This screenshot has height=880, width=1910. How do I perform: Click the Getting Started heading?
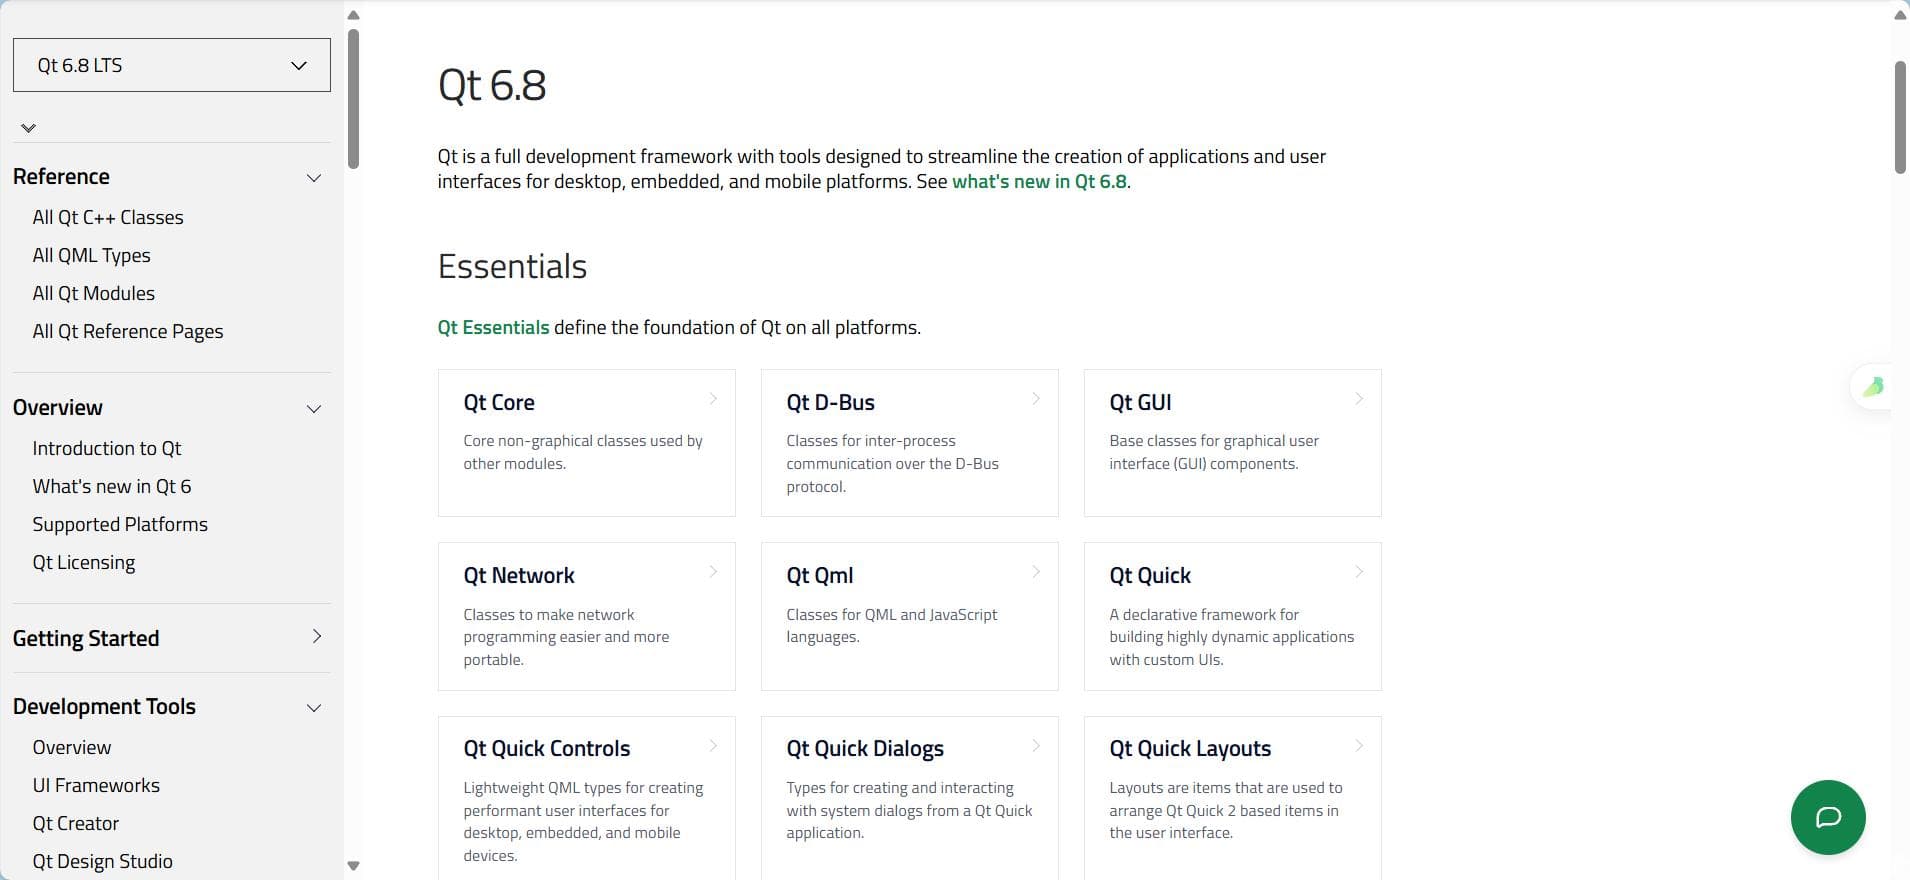[86, 638]
